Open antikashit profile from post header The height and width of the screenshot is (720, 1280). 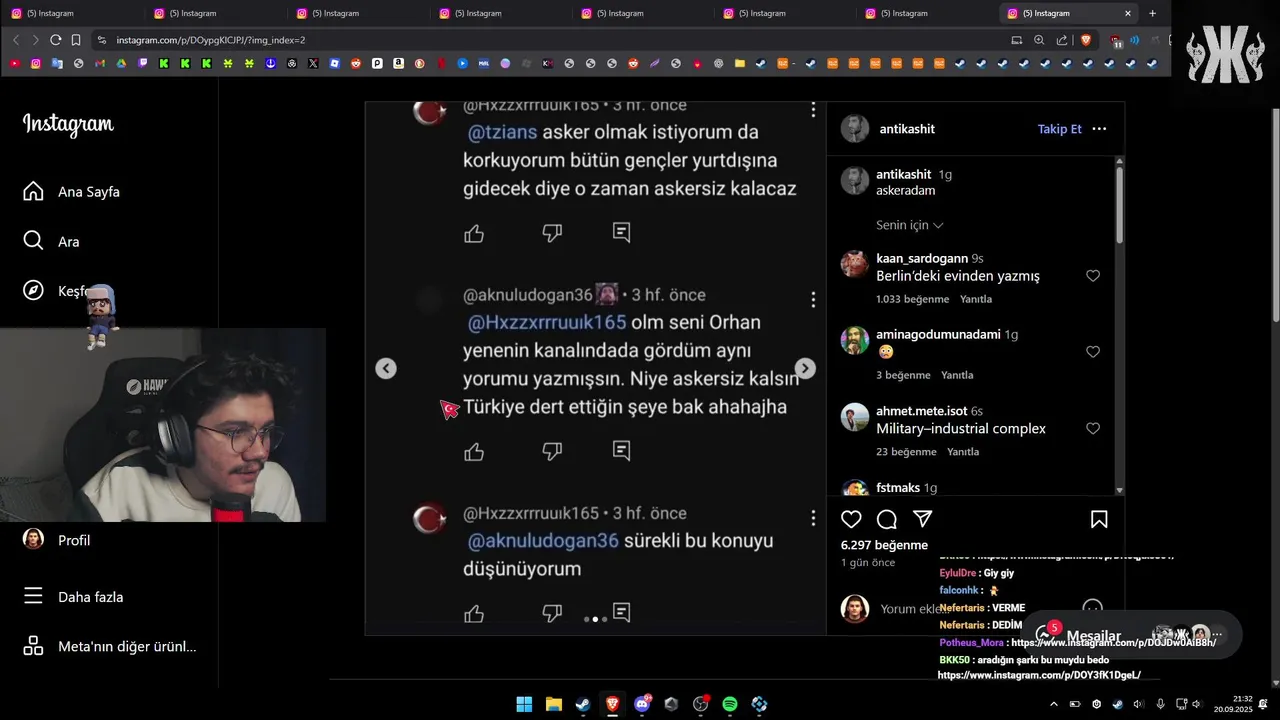coord(907,129)
